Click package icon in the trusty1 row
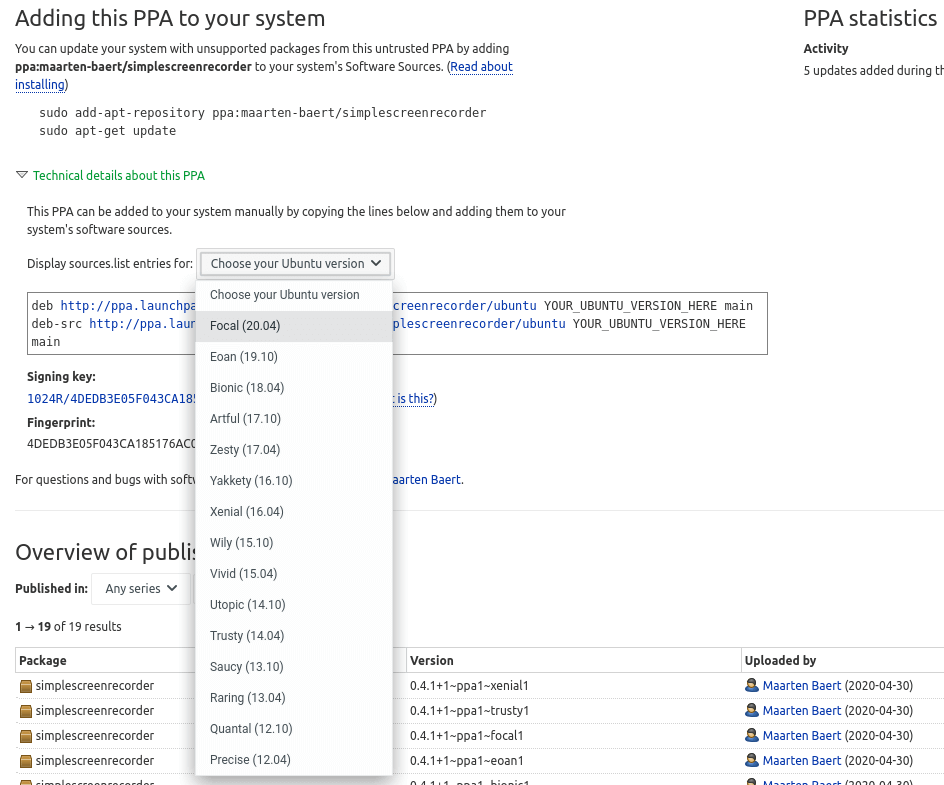This screenshot has width=944, height=785. tap(26, 711)
